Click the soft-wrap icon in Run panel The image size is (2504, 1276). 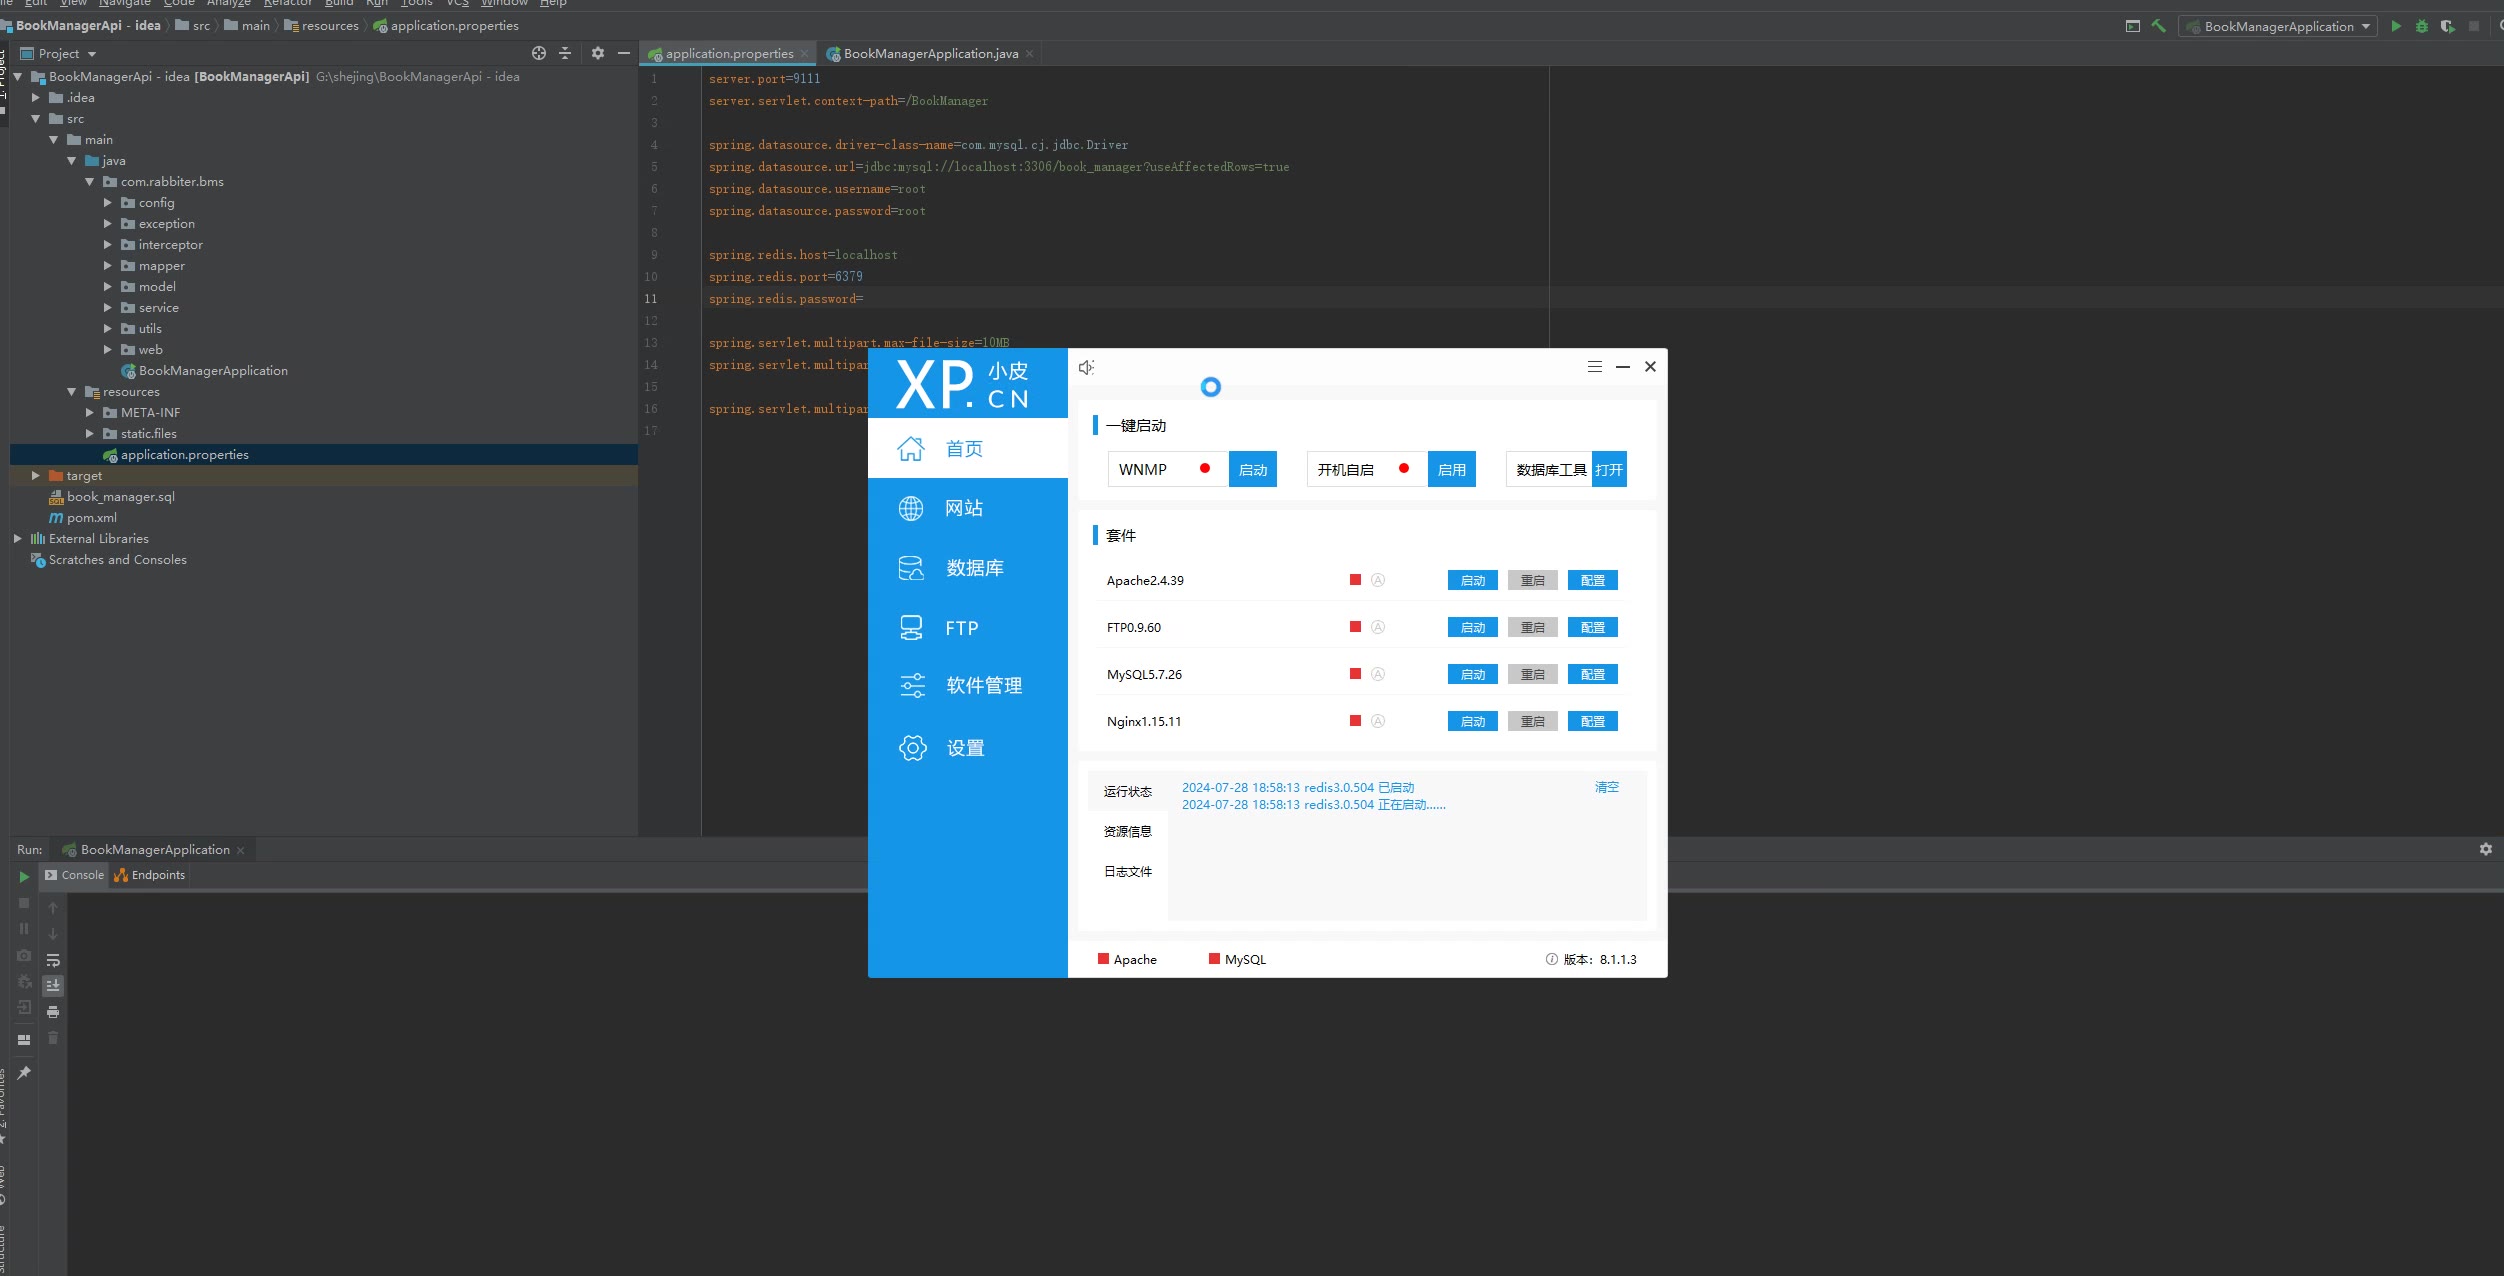[x=53, y=960]
